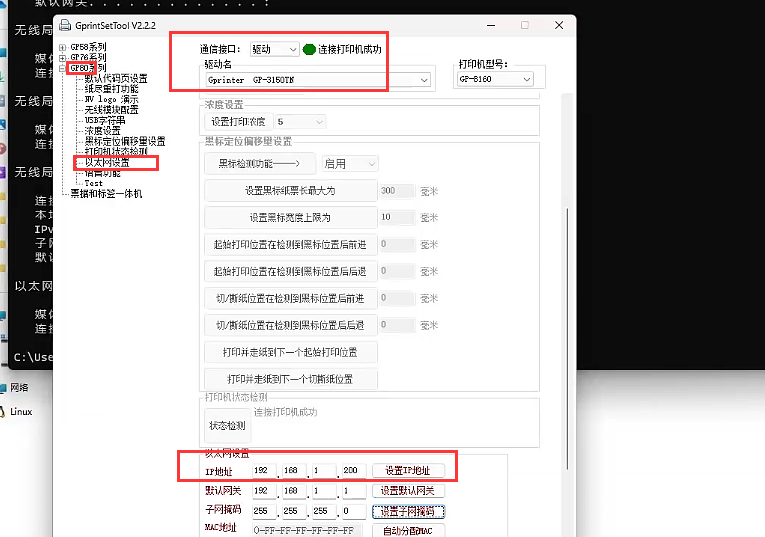Screen dimensions: 765x537
Task: Select 以太网设置 in the tree
Action: (x=107, y=162)
